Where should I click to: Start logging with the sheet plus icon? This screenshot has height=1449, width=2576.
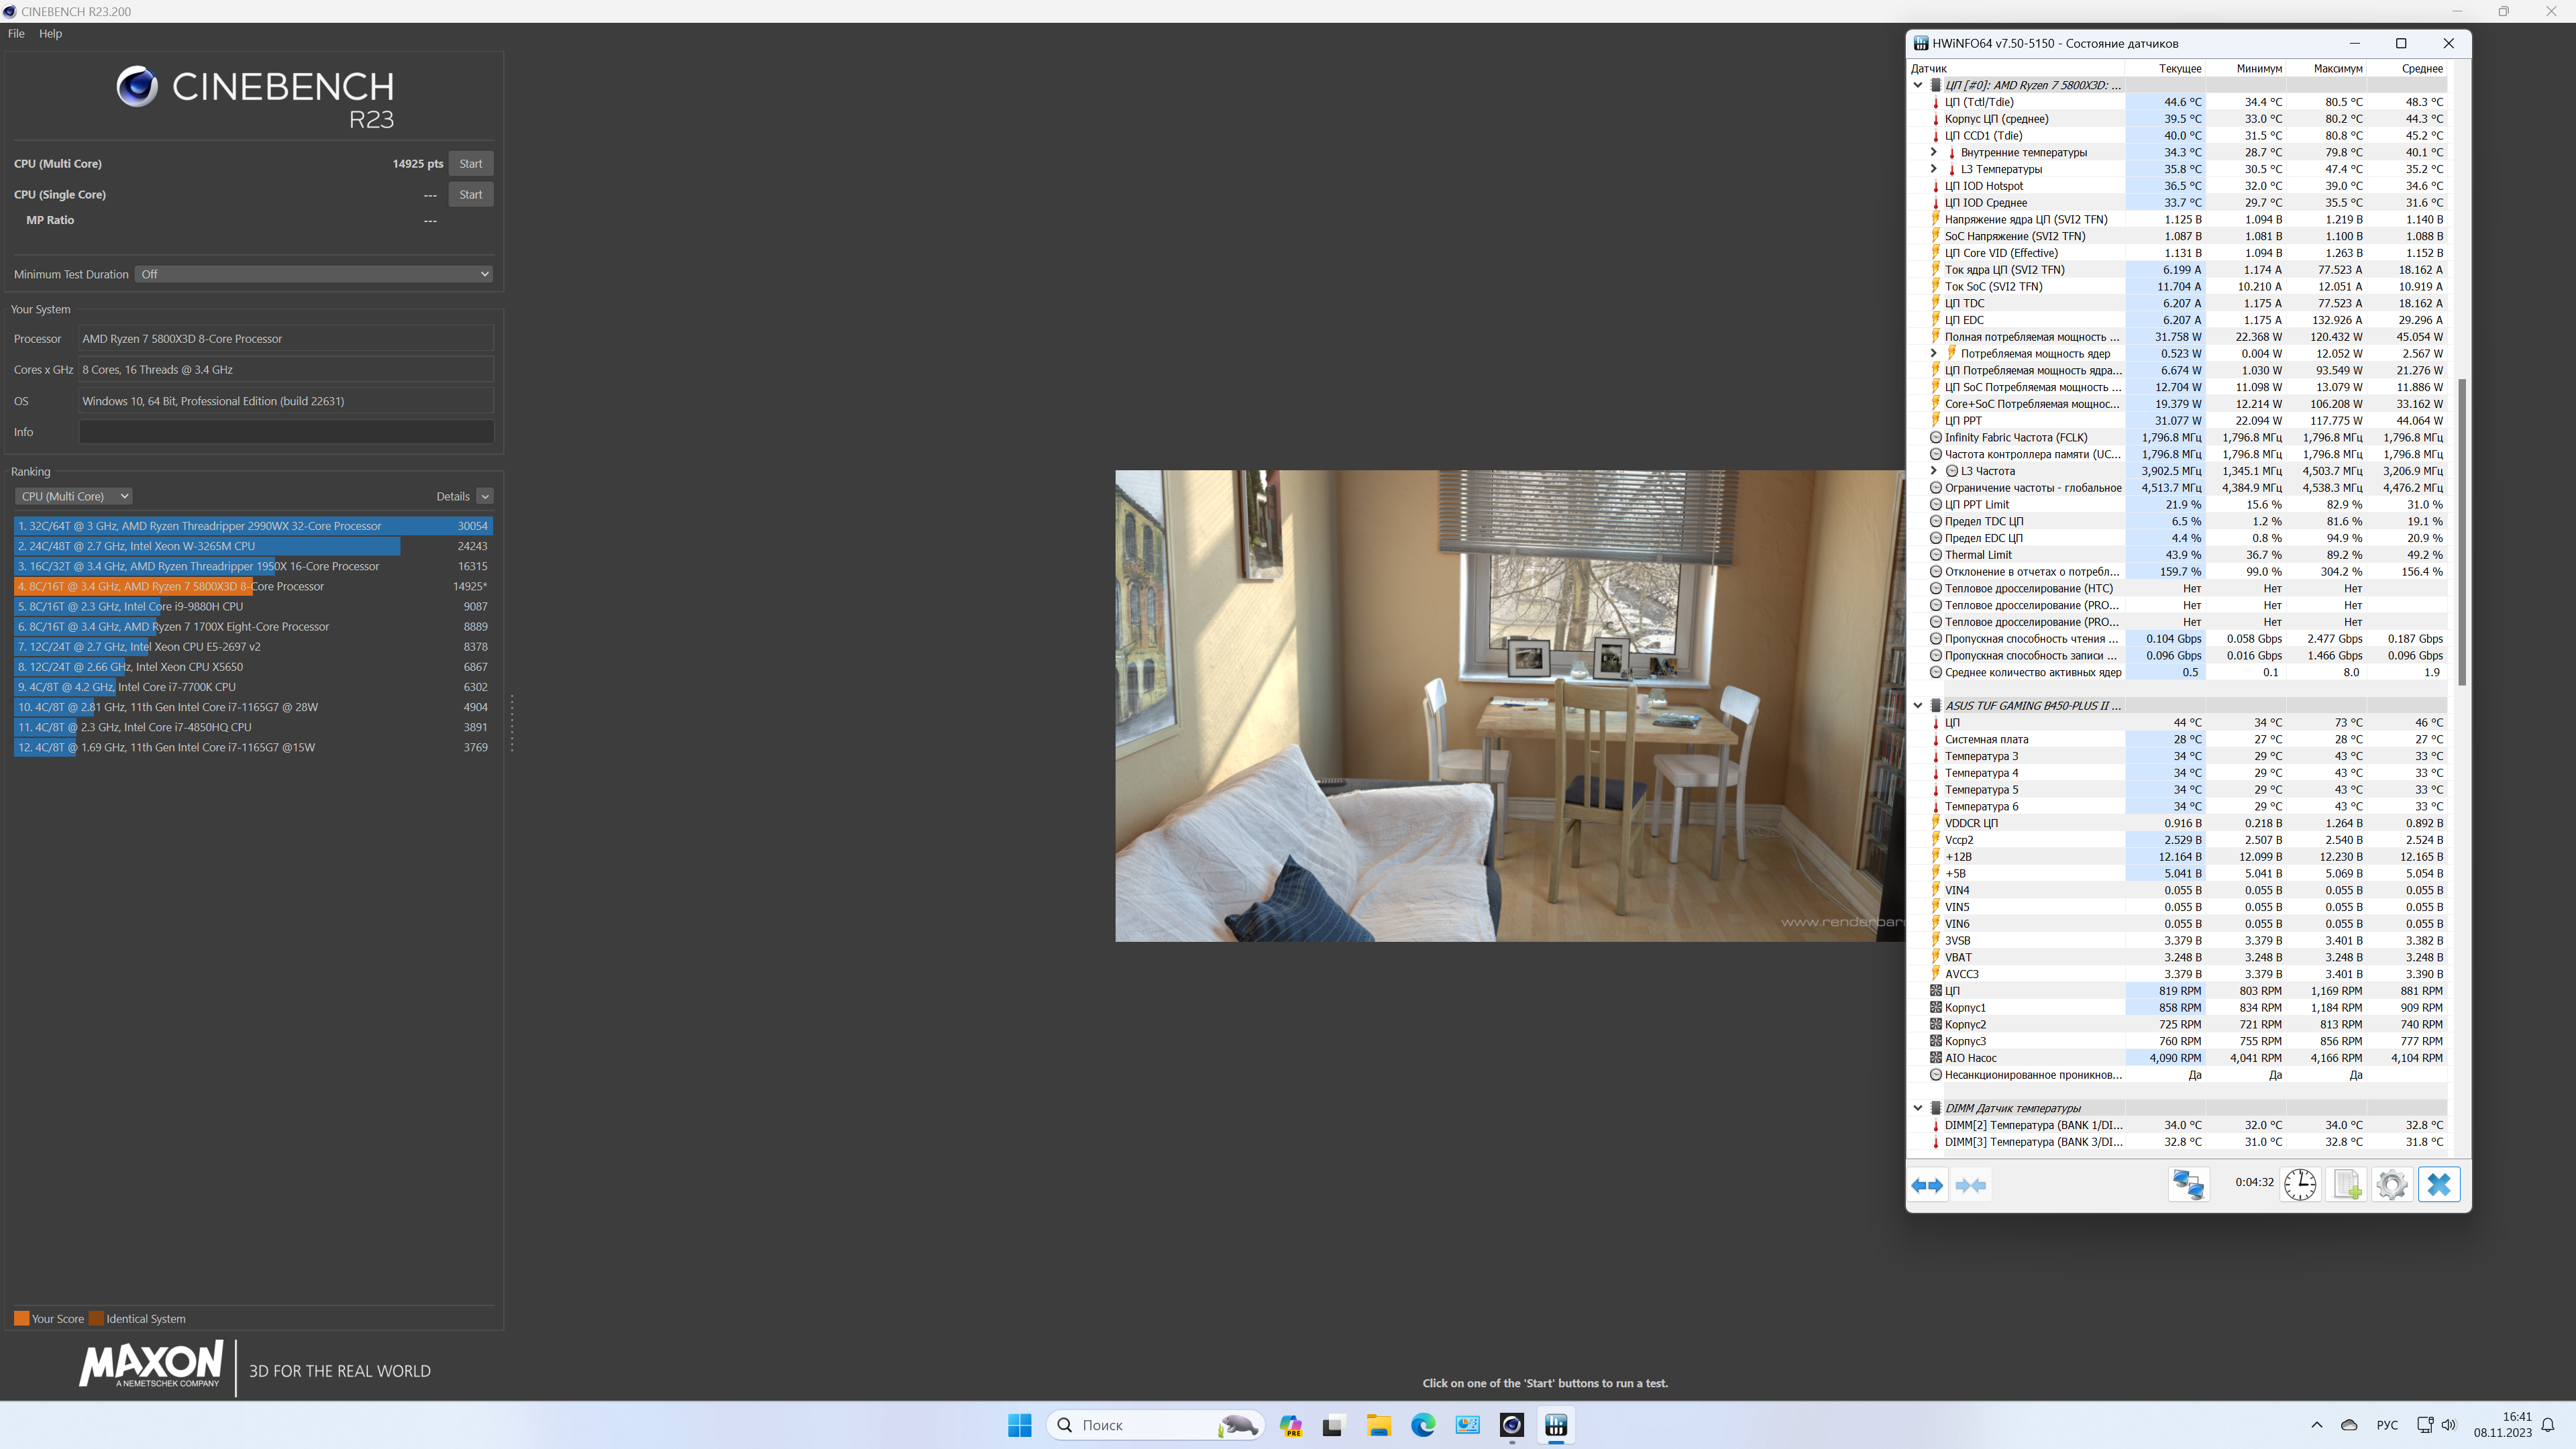(x=2346, y=1185)
